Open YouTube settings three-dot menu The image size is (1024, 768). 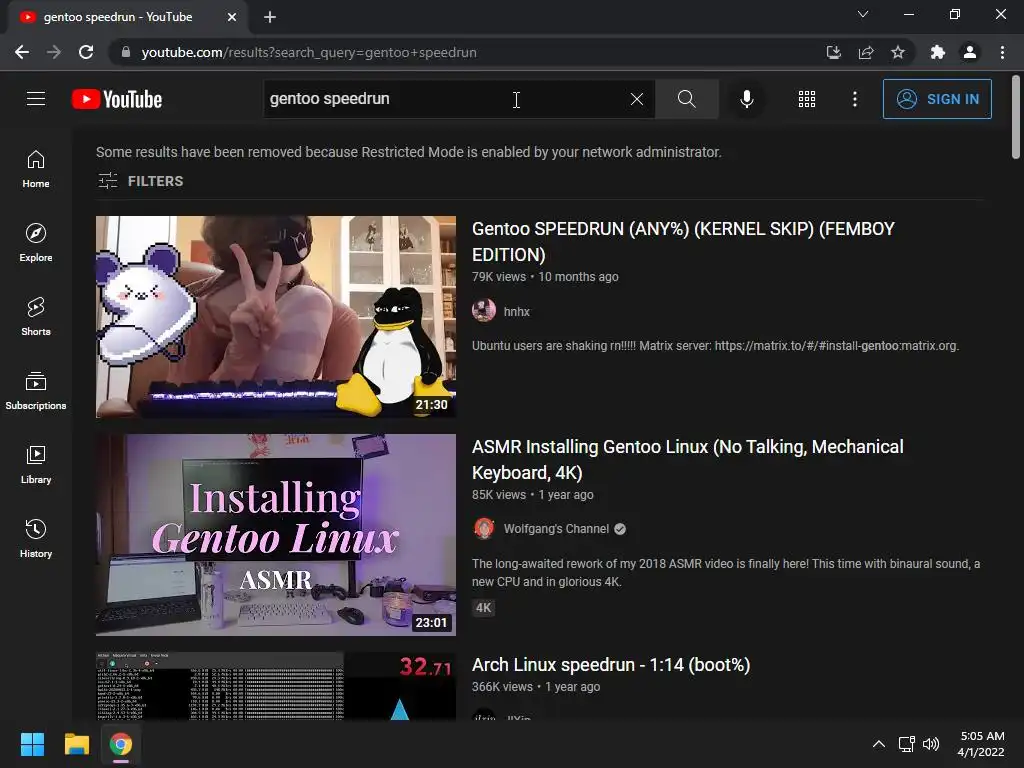pyautogui.click(x=854, y=99)
